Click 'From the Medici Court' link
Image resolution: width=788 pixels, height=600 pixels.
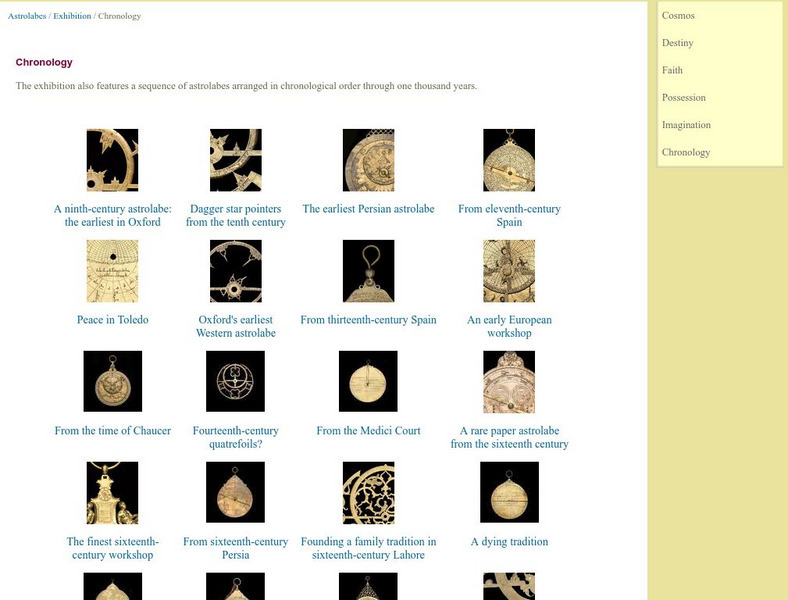click(x=368, y=431)
